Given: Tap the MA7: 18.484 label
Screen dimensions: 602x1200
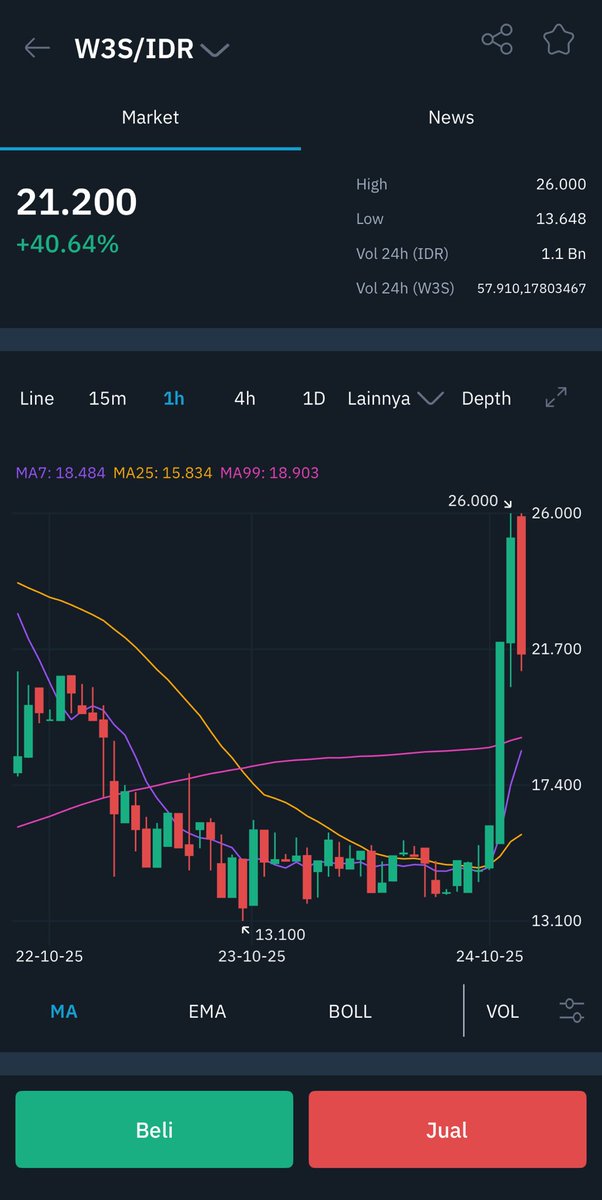Looking at the screenshot, I should click(61, 472).
